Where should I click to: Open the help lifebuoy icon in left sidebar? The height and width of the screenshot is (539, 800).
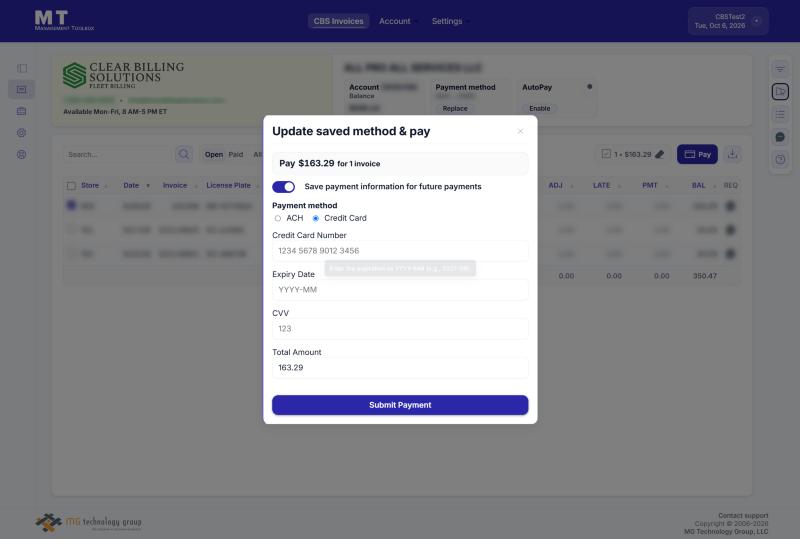(21, 154)
